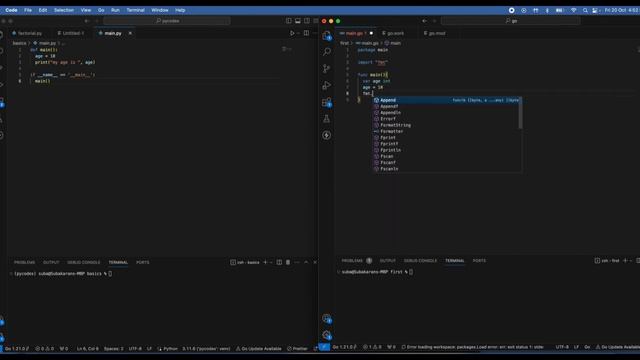This screenshot has height=360, width=640.
Task: Choose Append from the autocomplete list
Action: coord(446,100)
